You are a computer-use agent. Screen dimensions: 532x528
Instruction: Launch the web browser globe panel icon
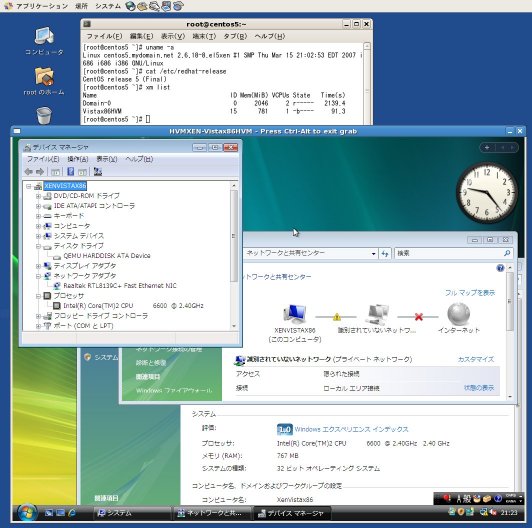(130, 6)
